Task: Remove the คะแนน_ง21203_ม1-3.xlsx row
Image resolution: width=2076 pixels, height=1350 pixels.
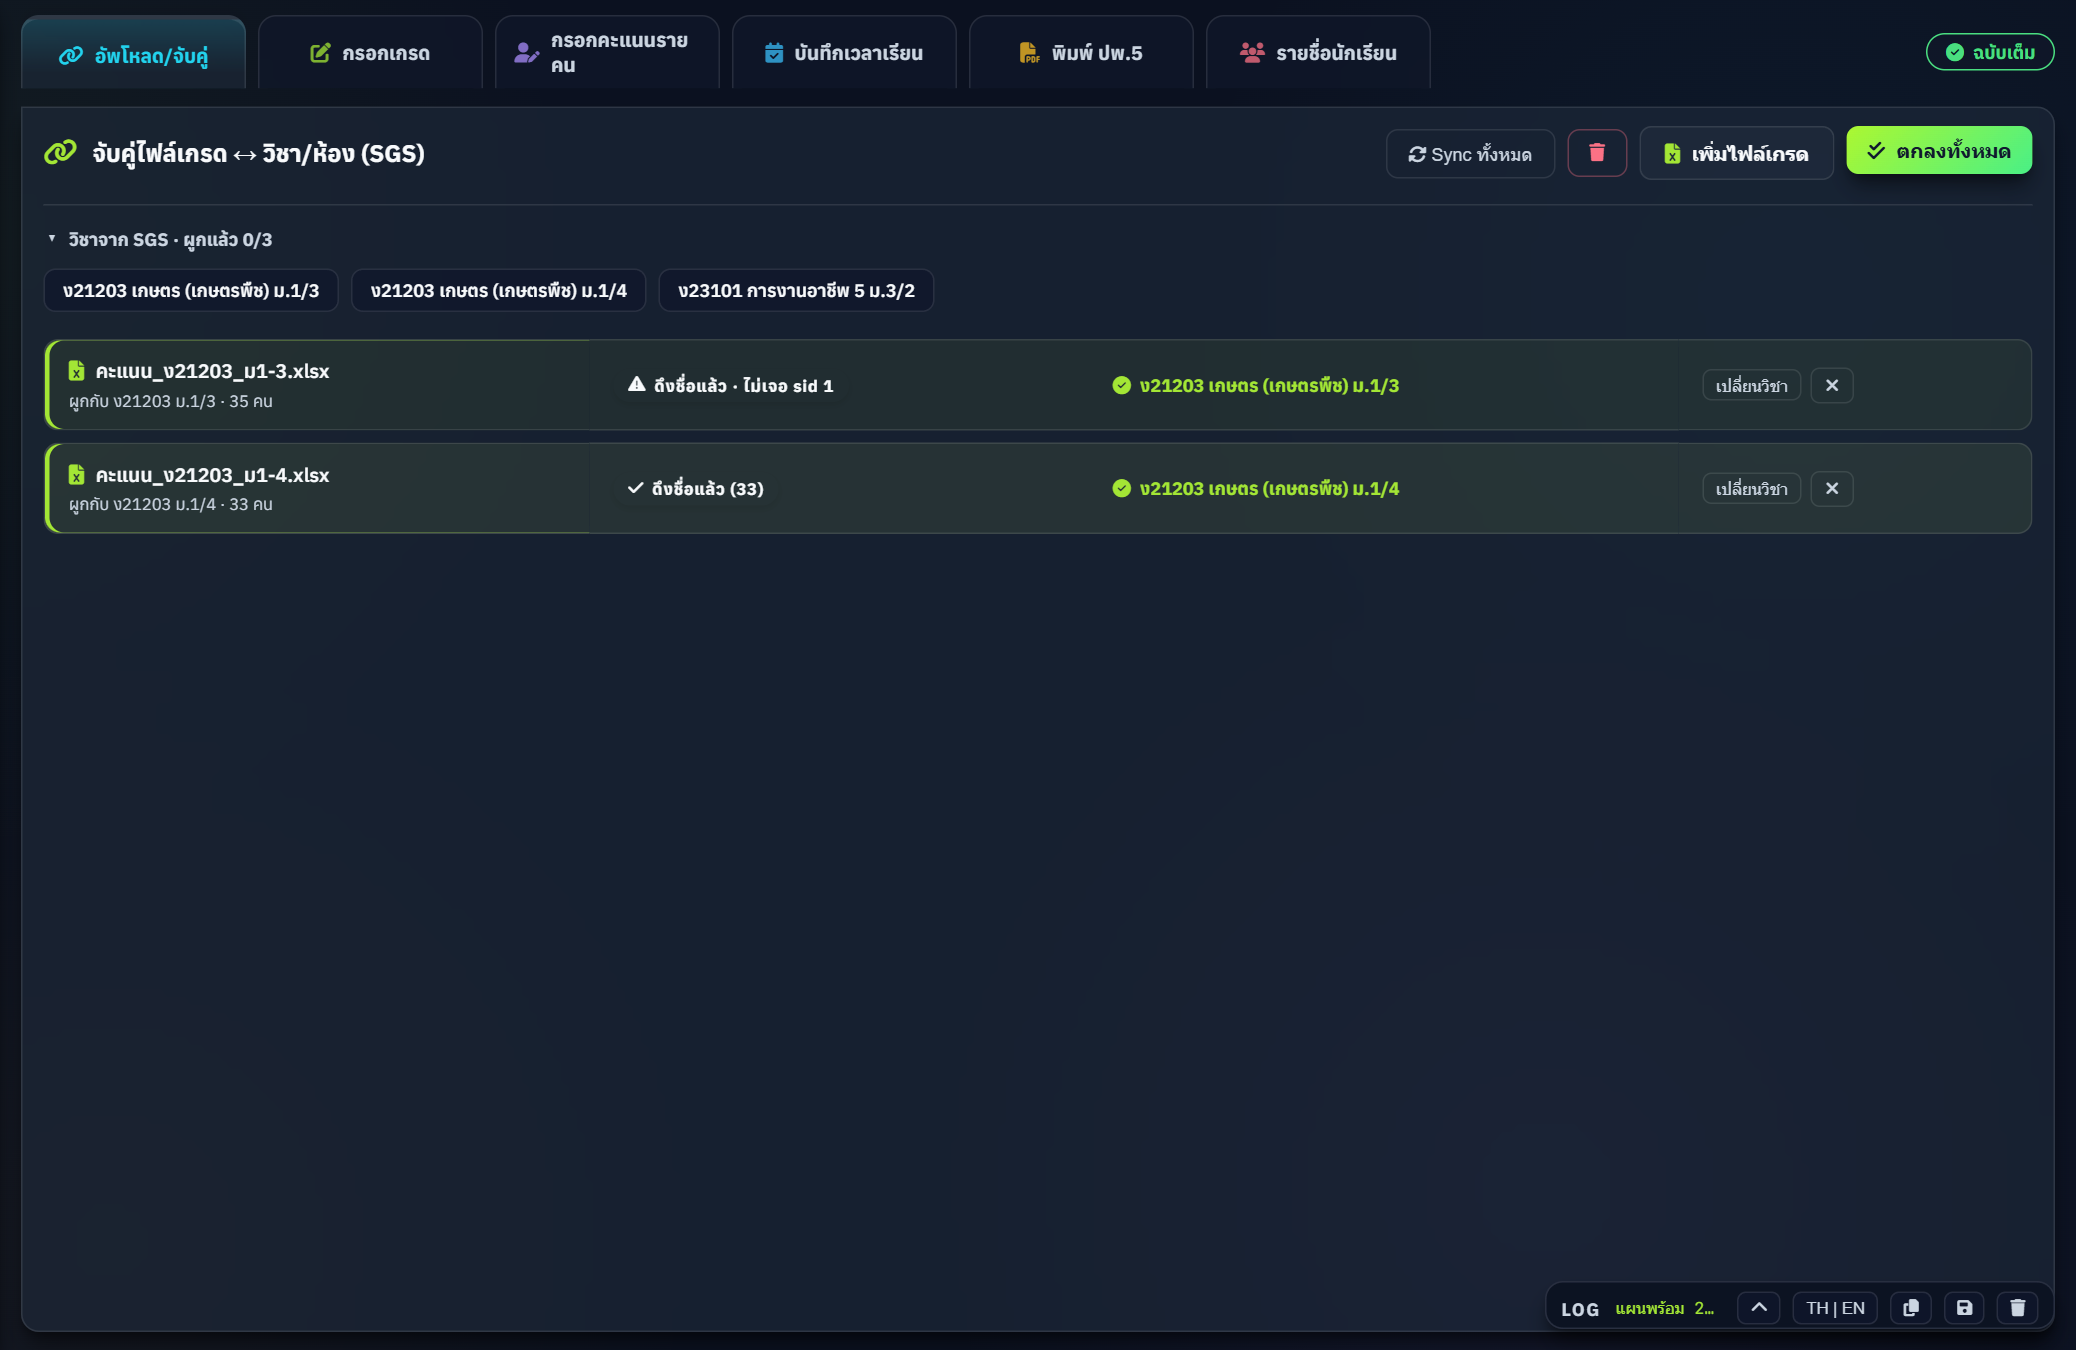Action: pos(1832,385)
